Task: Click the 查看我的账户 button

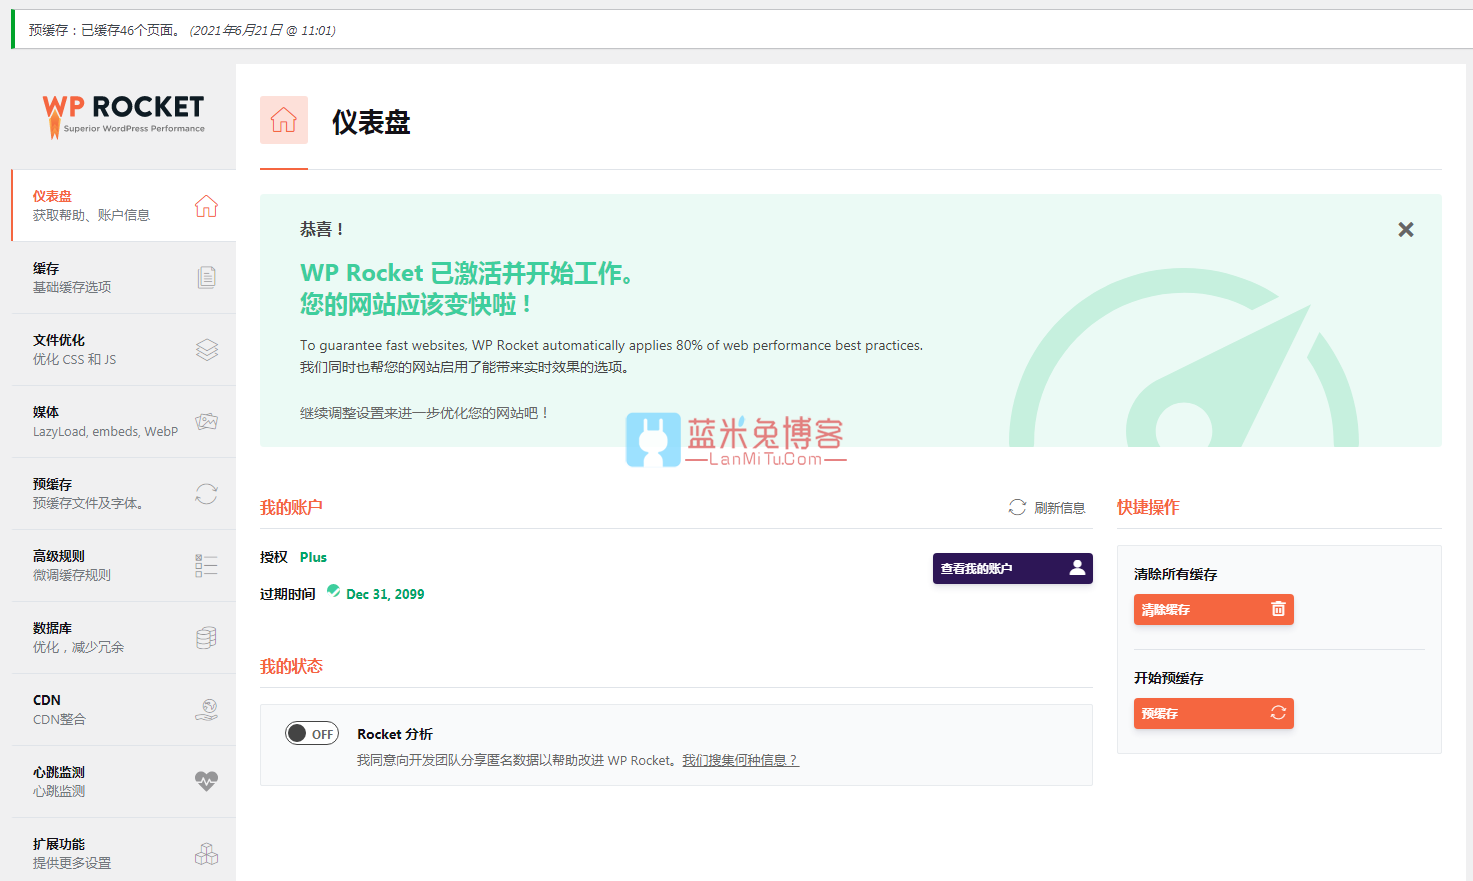Action: coord(1012,568)
